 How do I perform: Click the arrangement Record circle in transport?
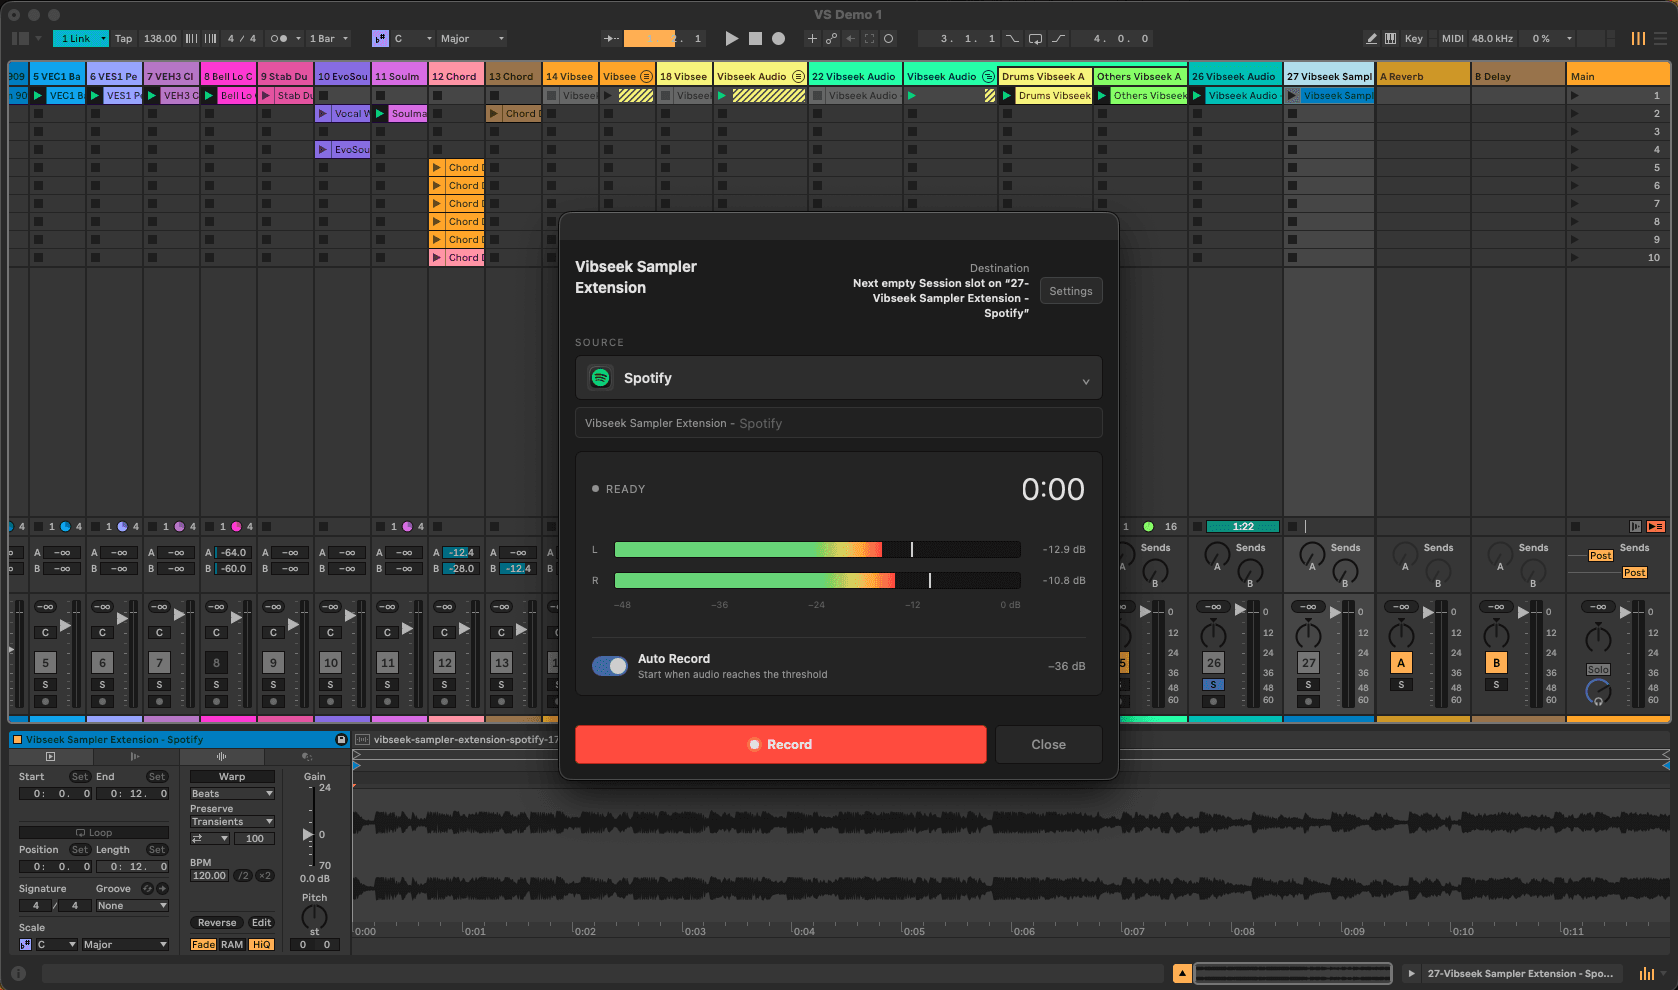click(x=779, y=38)
